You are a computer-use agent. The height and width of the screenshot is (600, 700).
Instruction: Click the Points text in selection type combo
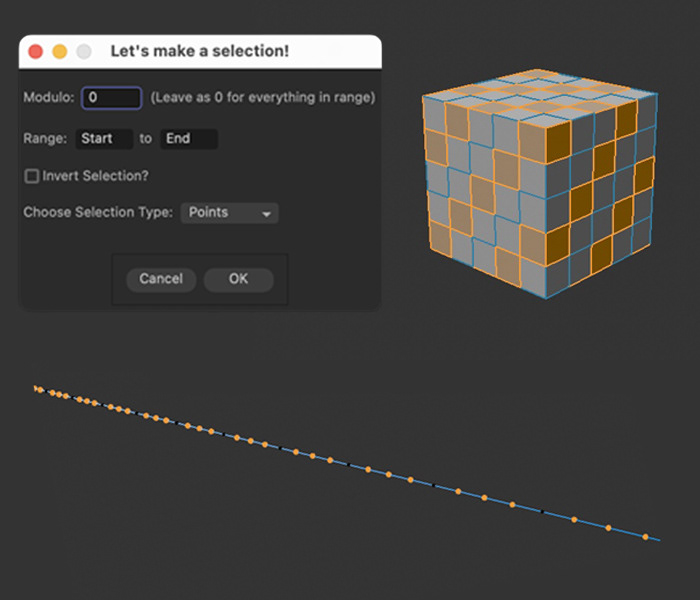pos(208,212)
